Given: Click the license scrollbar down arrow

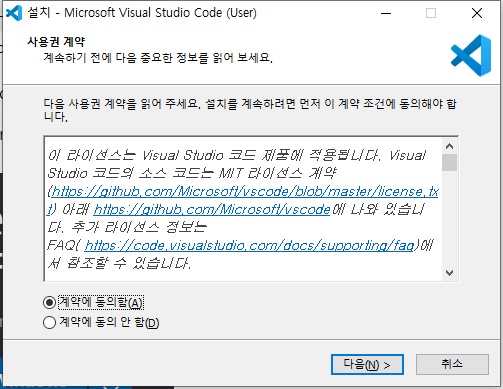Looking at the screenshot, I should 449,273.
